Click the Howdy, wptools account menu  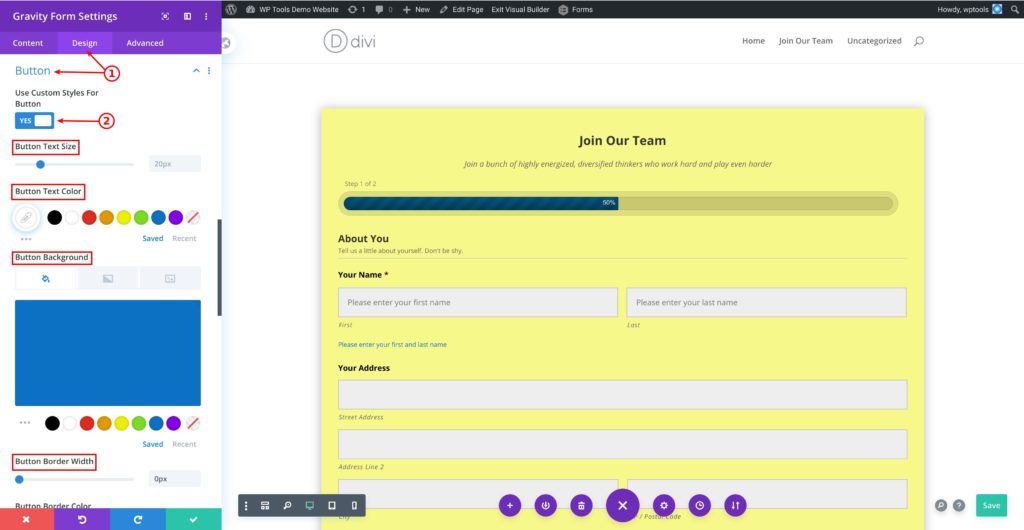[970, 10]
